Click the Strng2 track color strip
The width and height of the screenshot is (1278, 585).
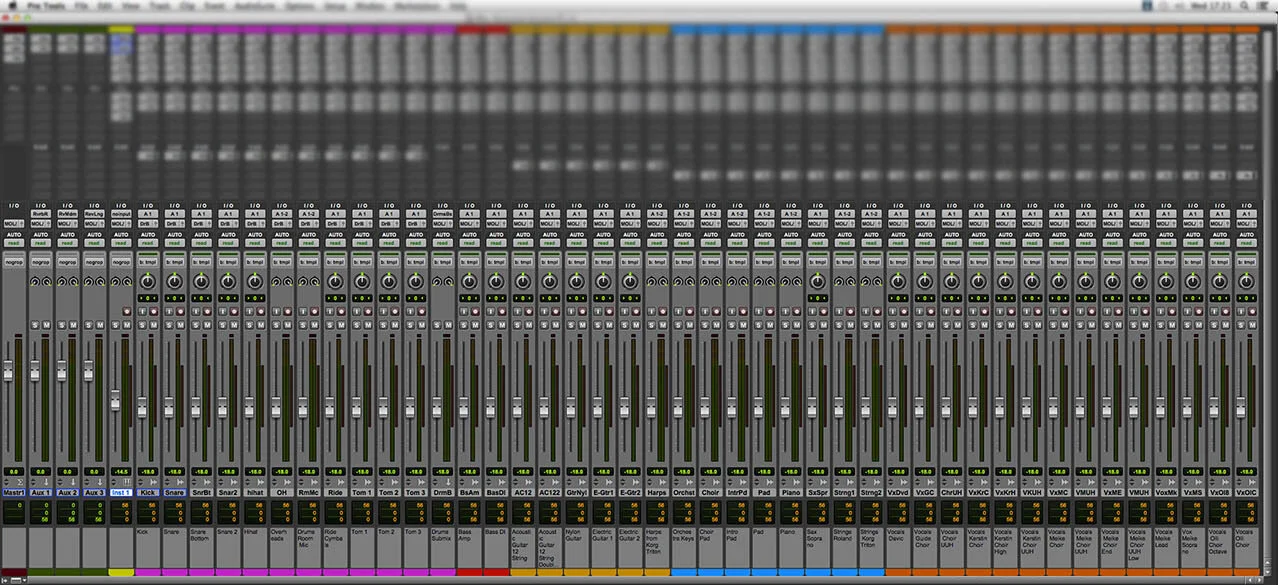click(x=872, y=572)
